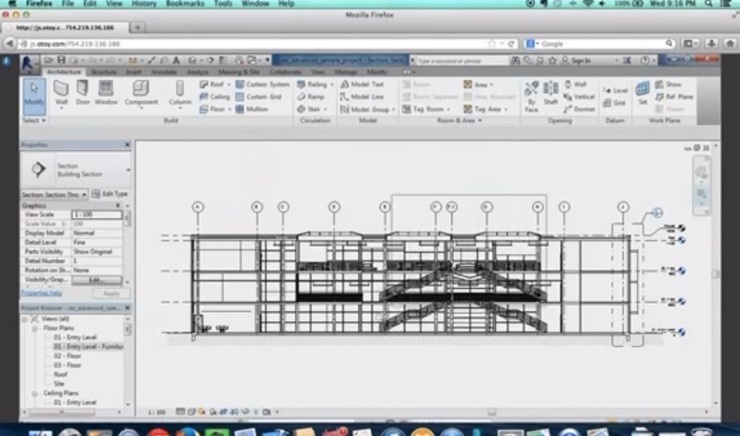Pick the Dormer opening tool
Viewport: 740px width, 436px height.
[x=579, y=109]
